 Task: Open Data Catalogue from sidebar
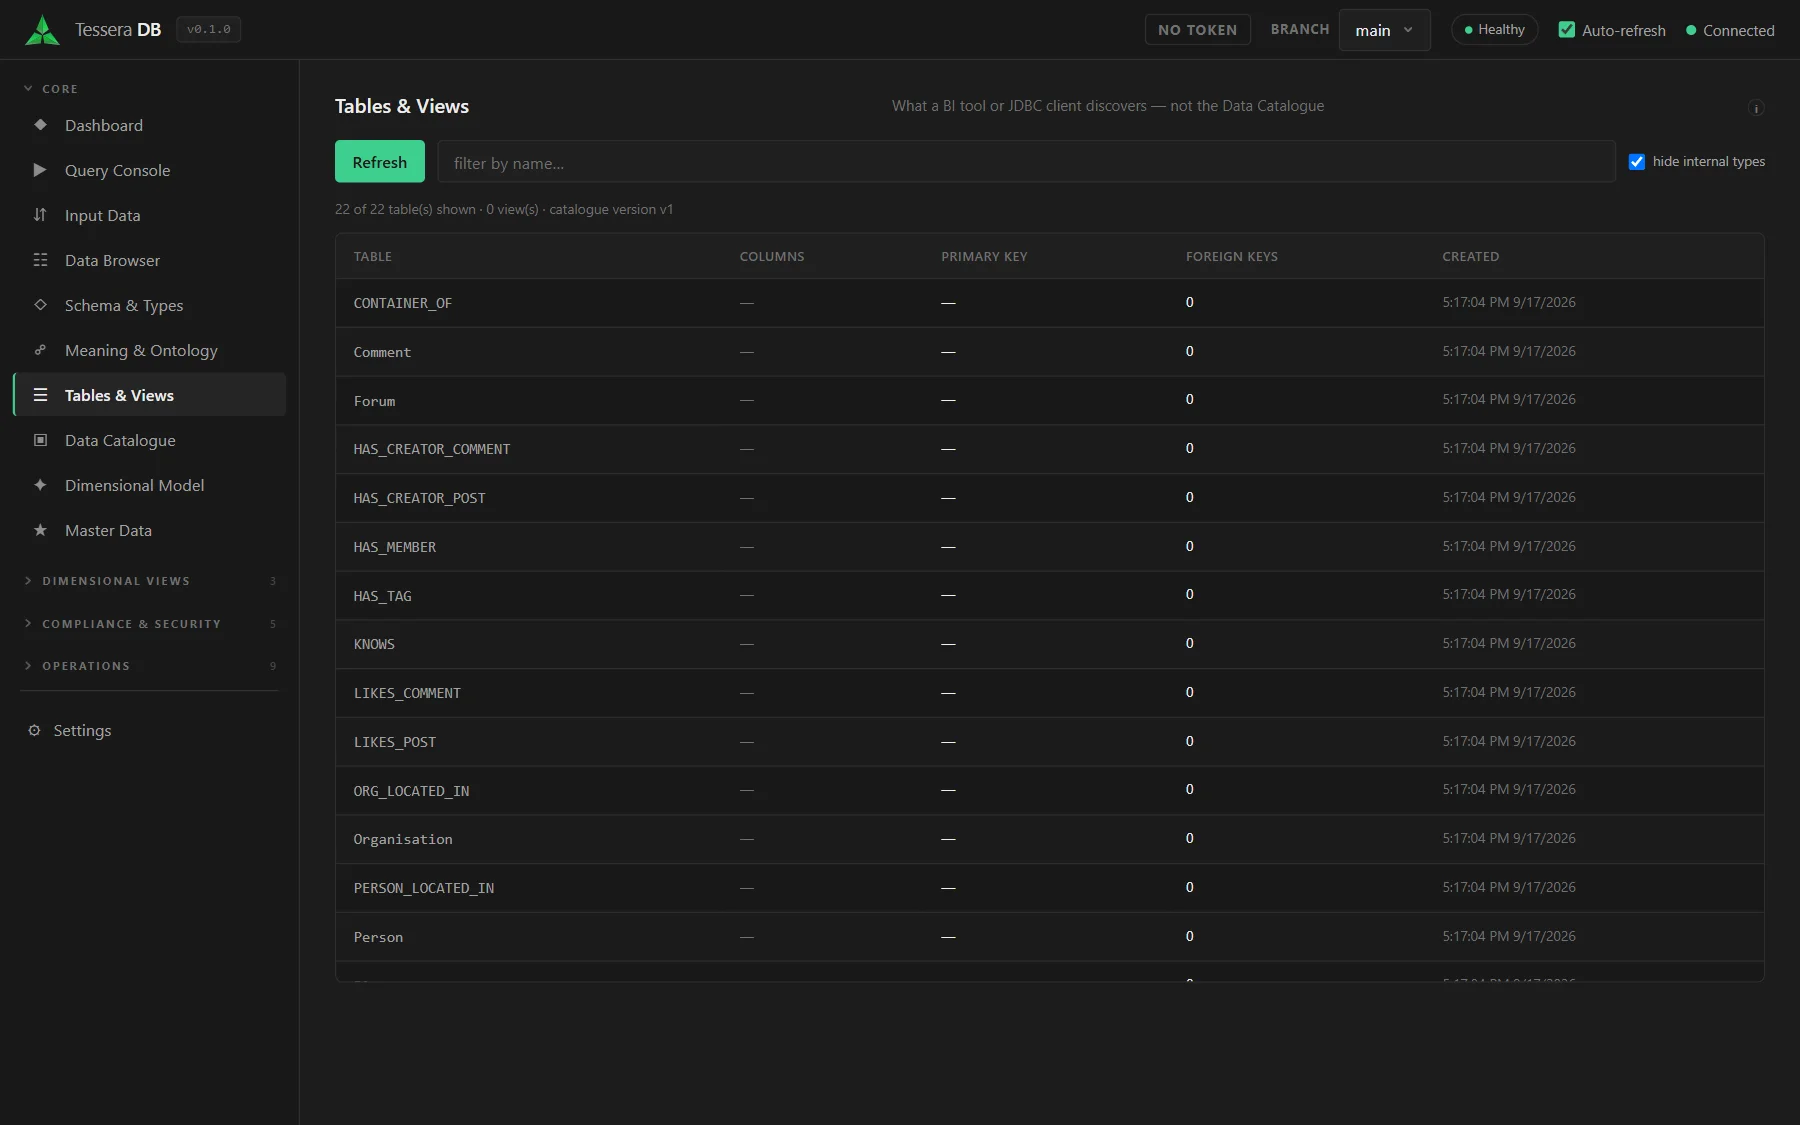pos(150,440)
